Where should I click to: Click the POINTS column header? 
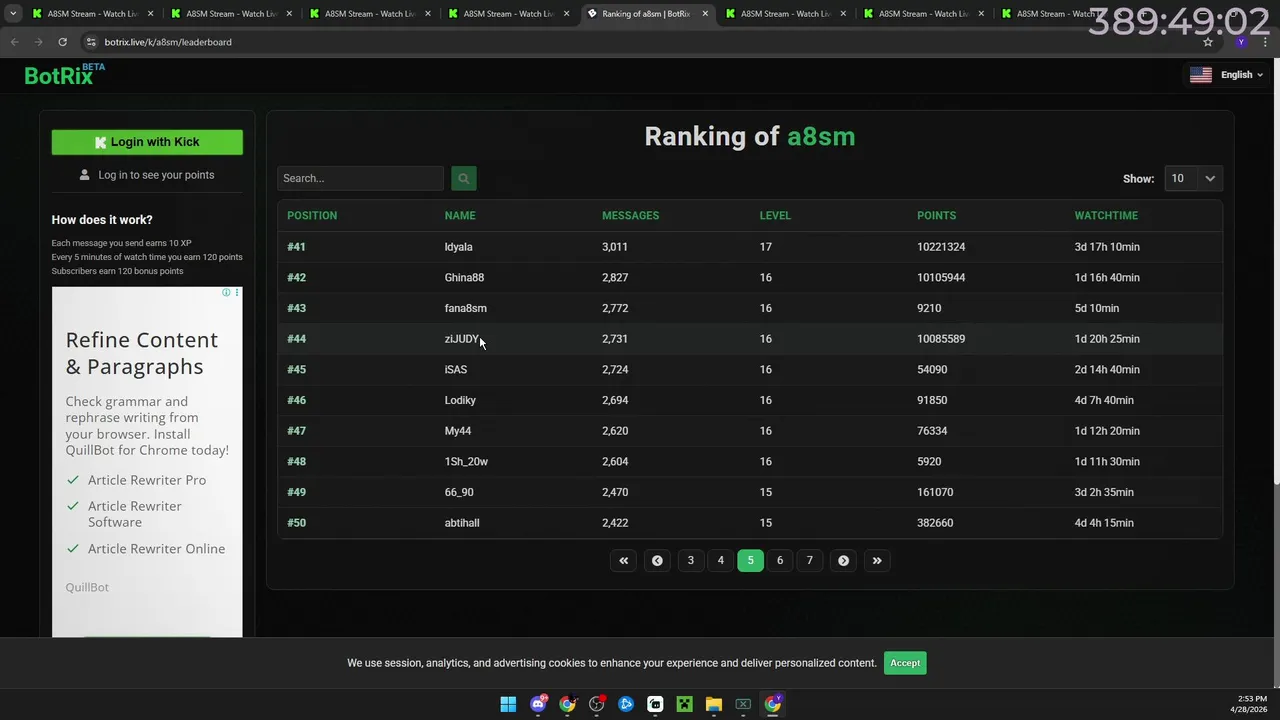937,215
